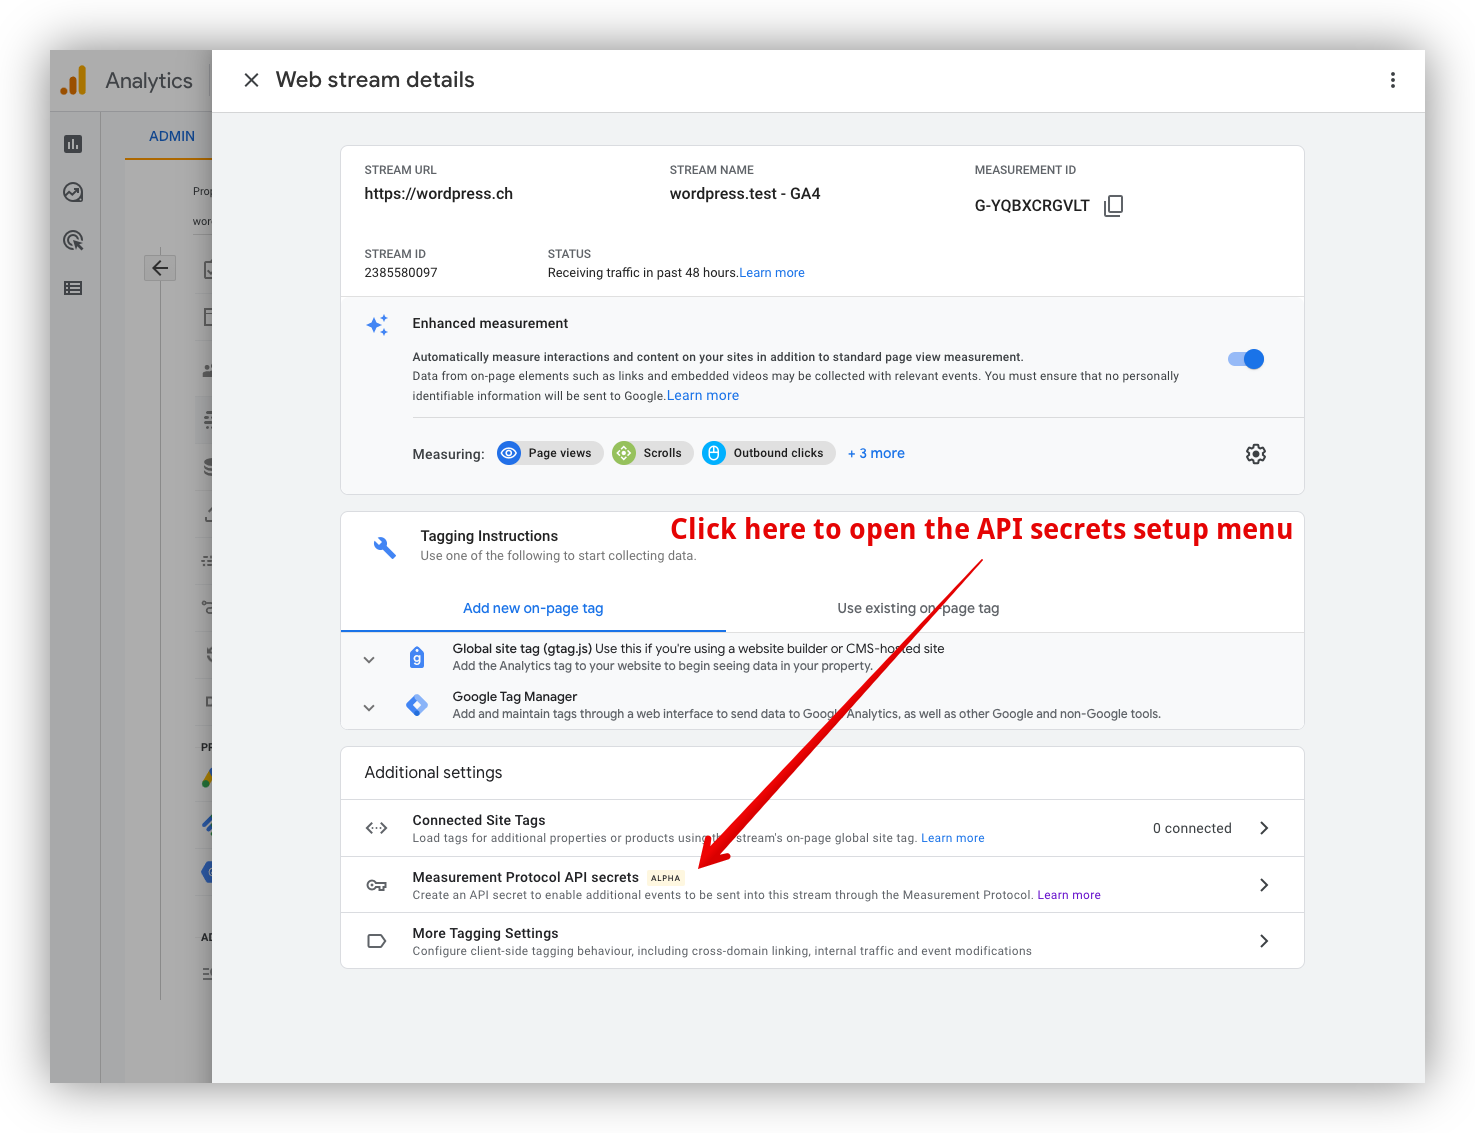
Task: Select the Use existing on-page tag tab
Action: point(918,608)
